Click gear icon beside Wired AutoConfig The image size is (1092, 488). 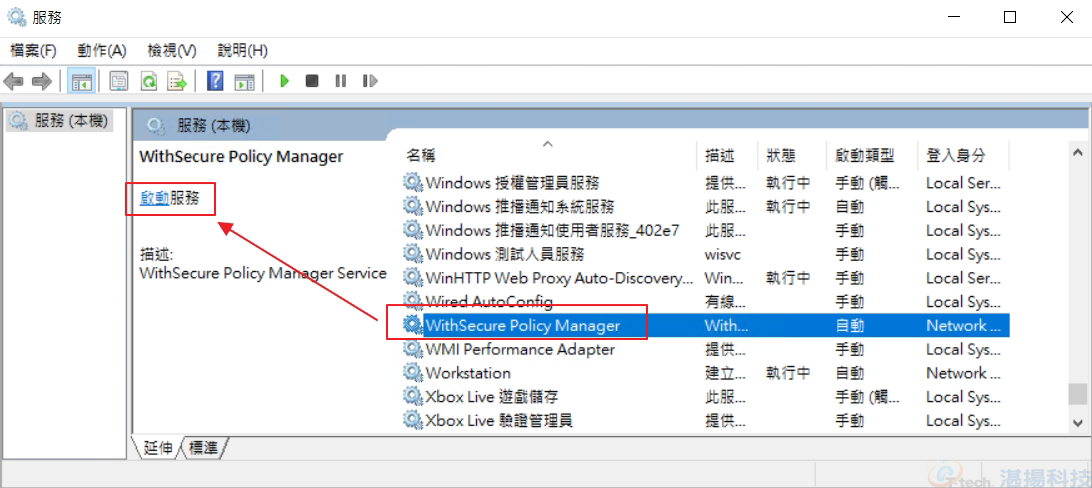pyautogui.click(x=413, y=301)
